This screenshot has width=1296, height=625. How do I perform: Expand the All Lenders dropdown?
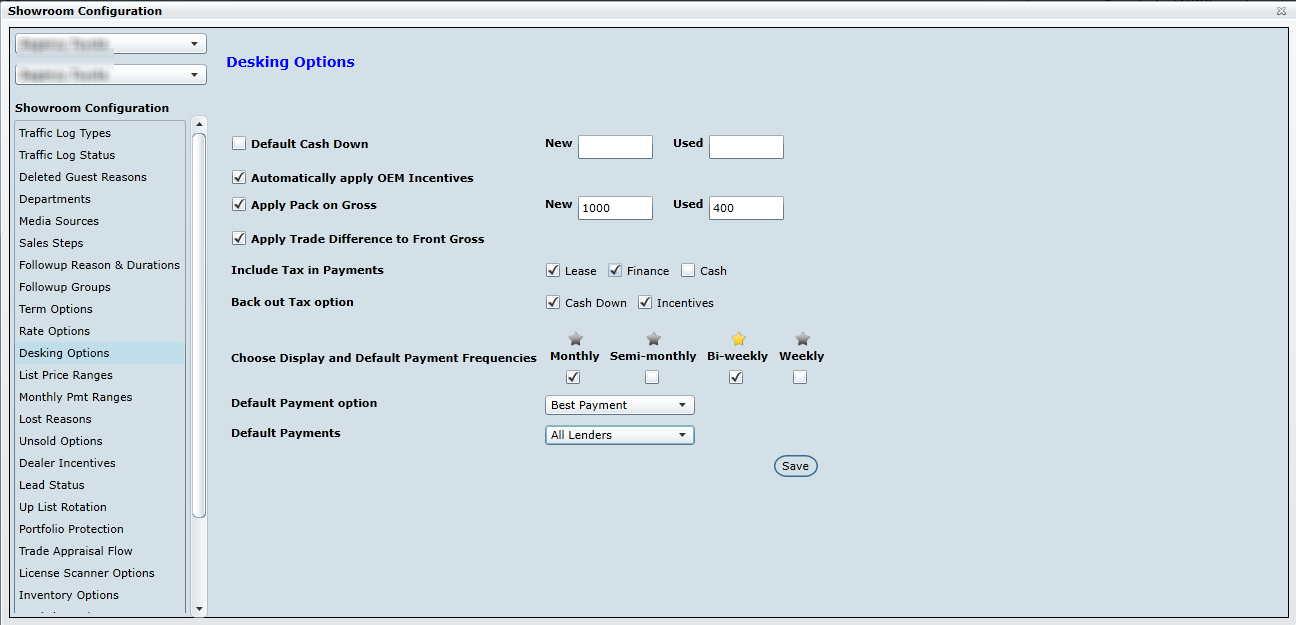619,435
